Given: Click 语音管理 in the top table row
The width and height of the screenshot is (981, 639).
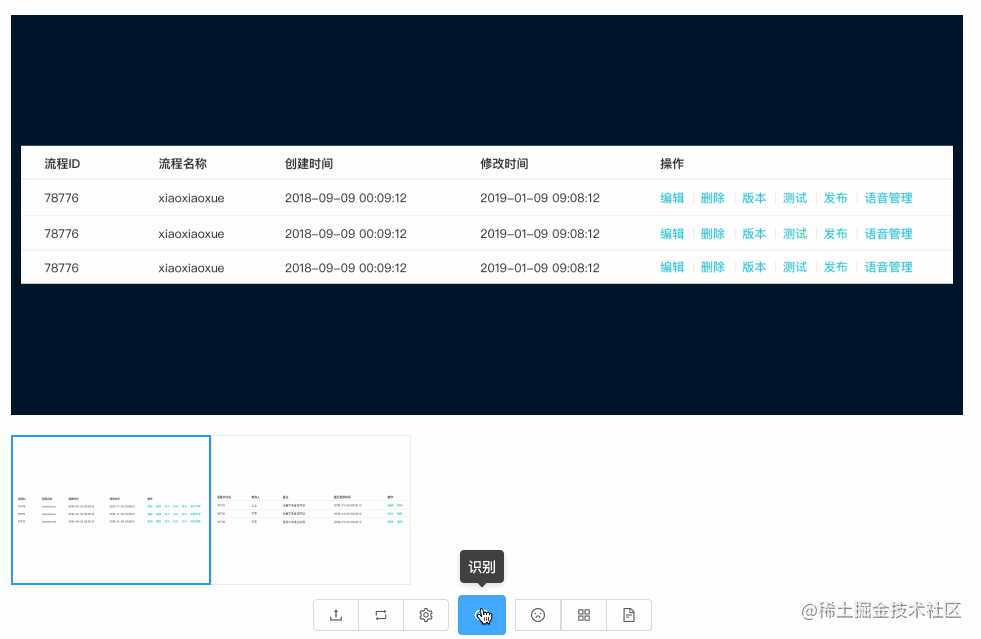Looking at the screenshot, I should pos(888,198).
